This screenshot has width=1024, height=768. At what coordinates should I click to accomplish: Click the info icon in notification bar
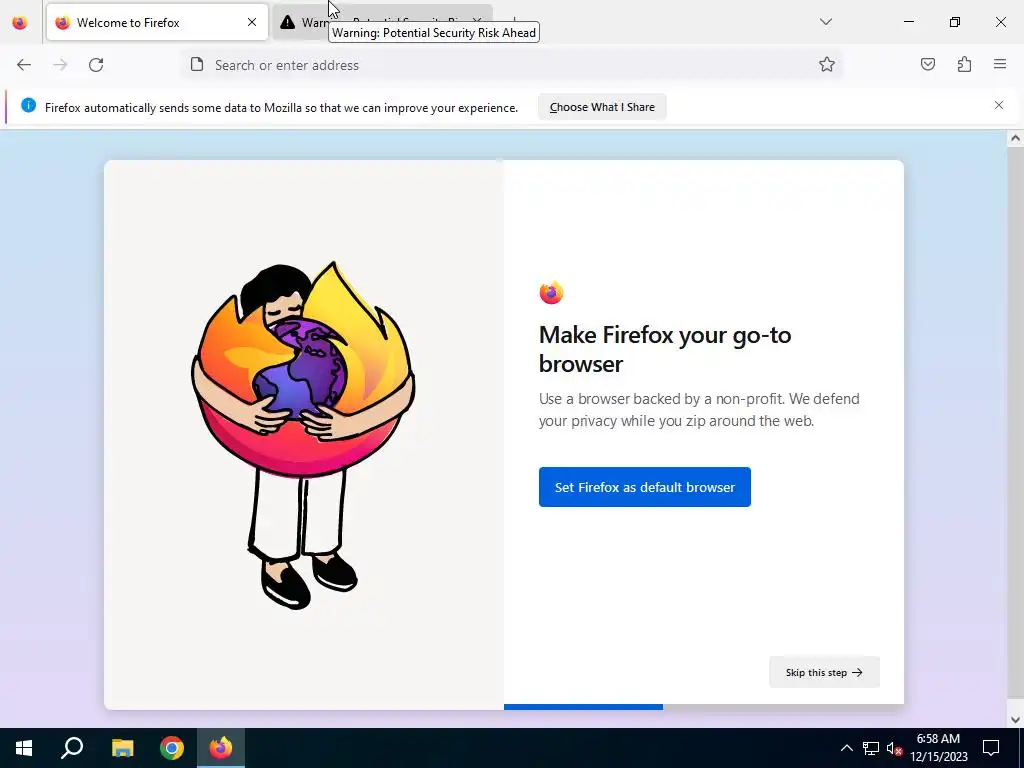(x=29, y=105)
